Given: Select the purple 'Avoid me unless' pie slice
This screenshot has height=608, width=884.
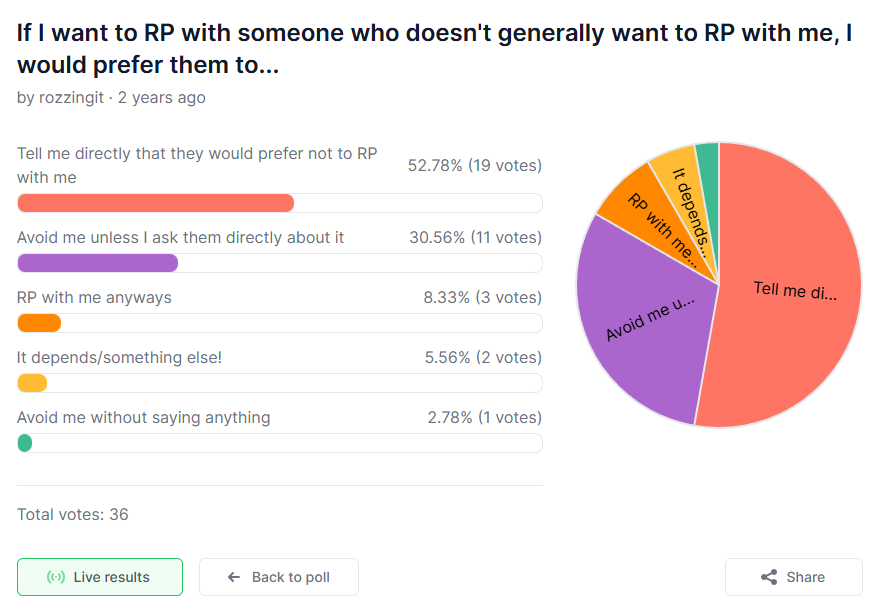Looking at the screenshot, I should (x=640, y=320).
